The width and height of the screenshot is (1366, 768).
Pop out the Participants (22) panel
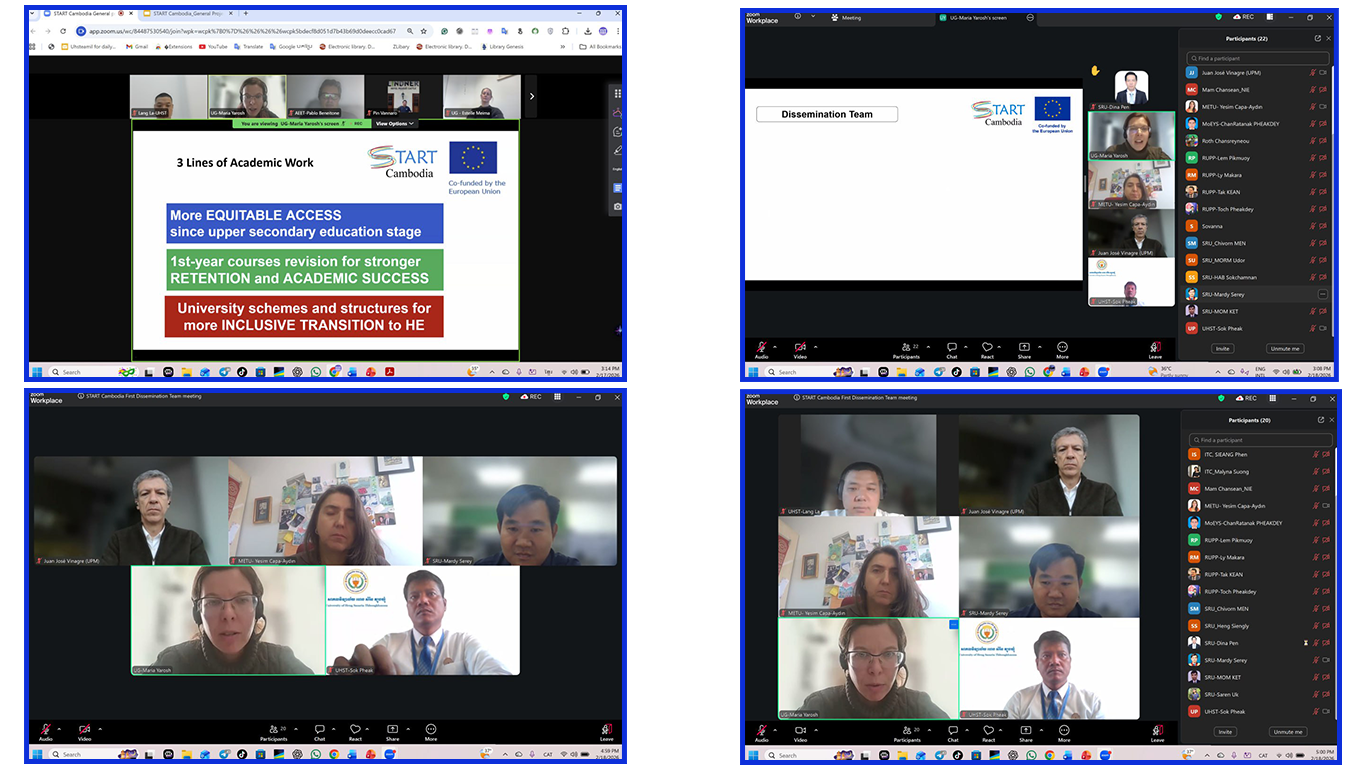[1317, 38]
